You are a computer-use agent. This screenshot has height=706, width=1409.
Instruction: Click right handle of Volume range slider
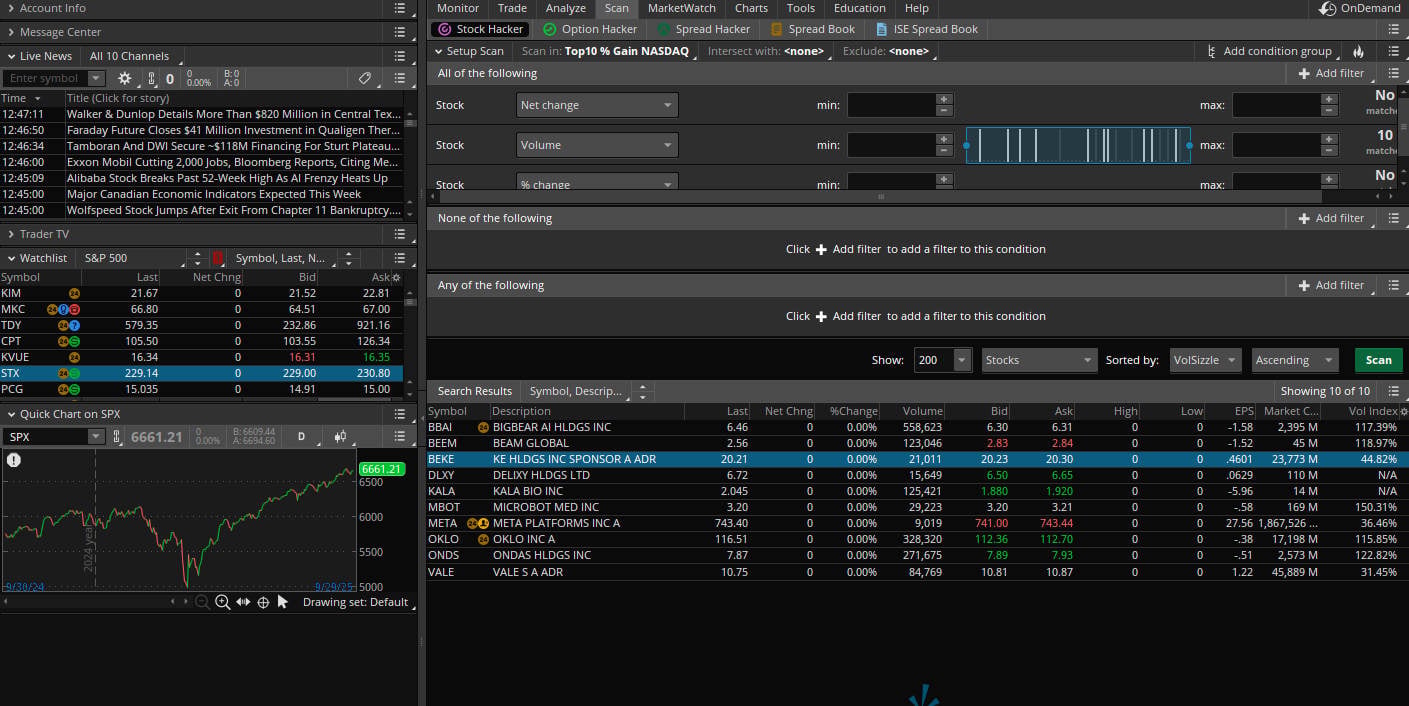(1189, 145)
